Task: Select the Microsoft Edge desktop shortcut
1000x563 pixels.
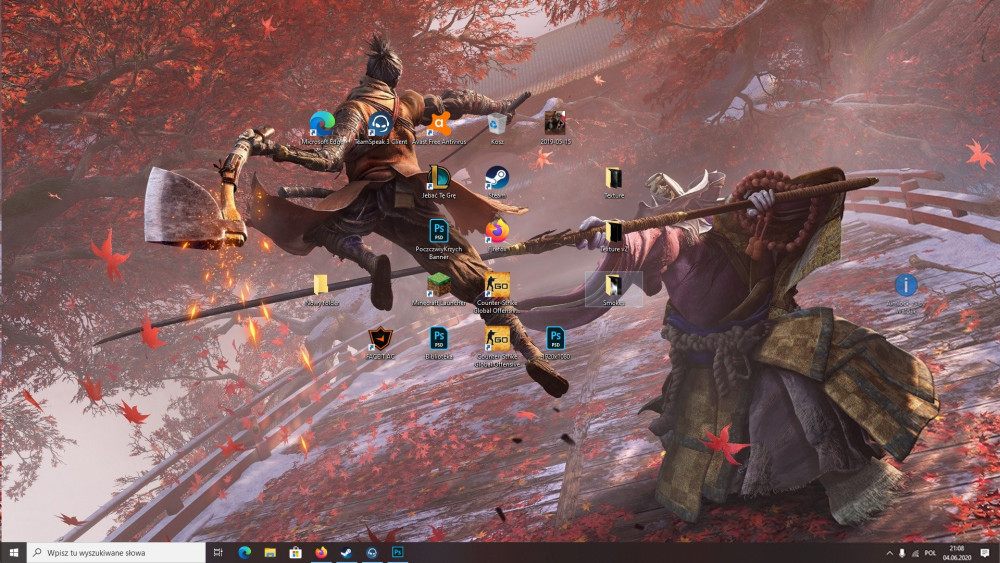Action: click(x=322, y=127)
